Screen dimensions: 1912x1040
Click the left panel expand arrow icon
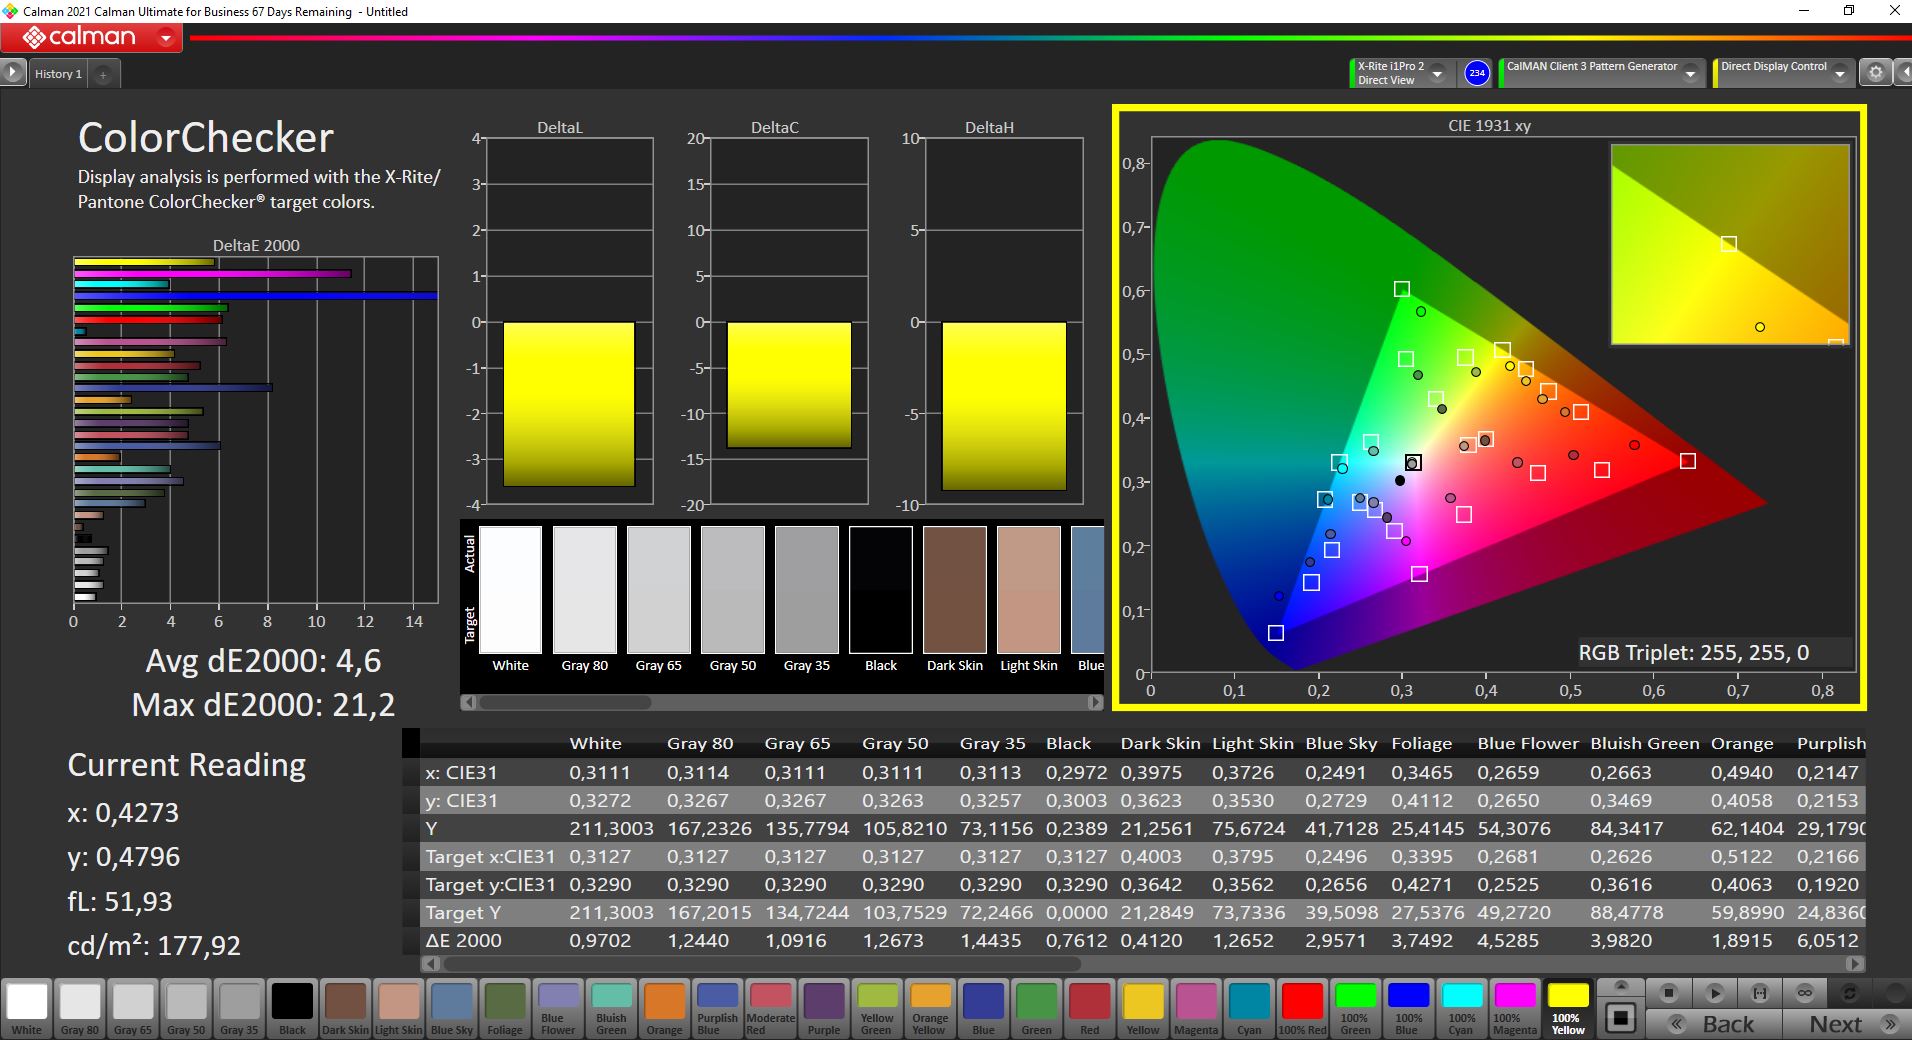12,73
